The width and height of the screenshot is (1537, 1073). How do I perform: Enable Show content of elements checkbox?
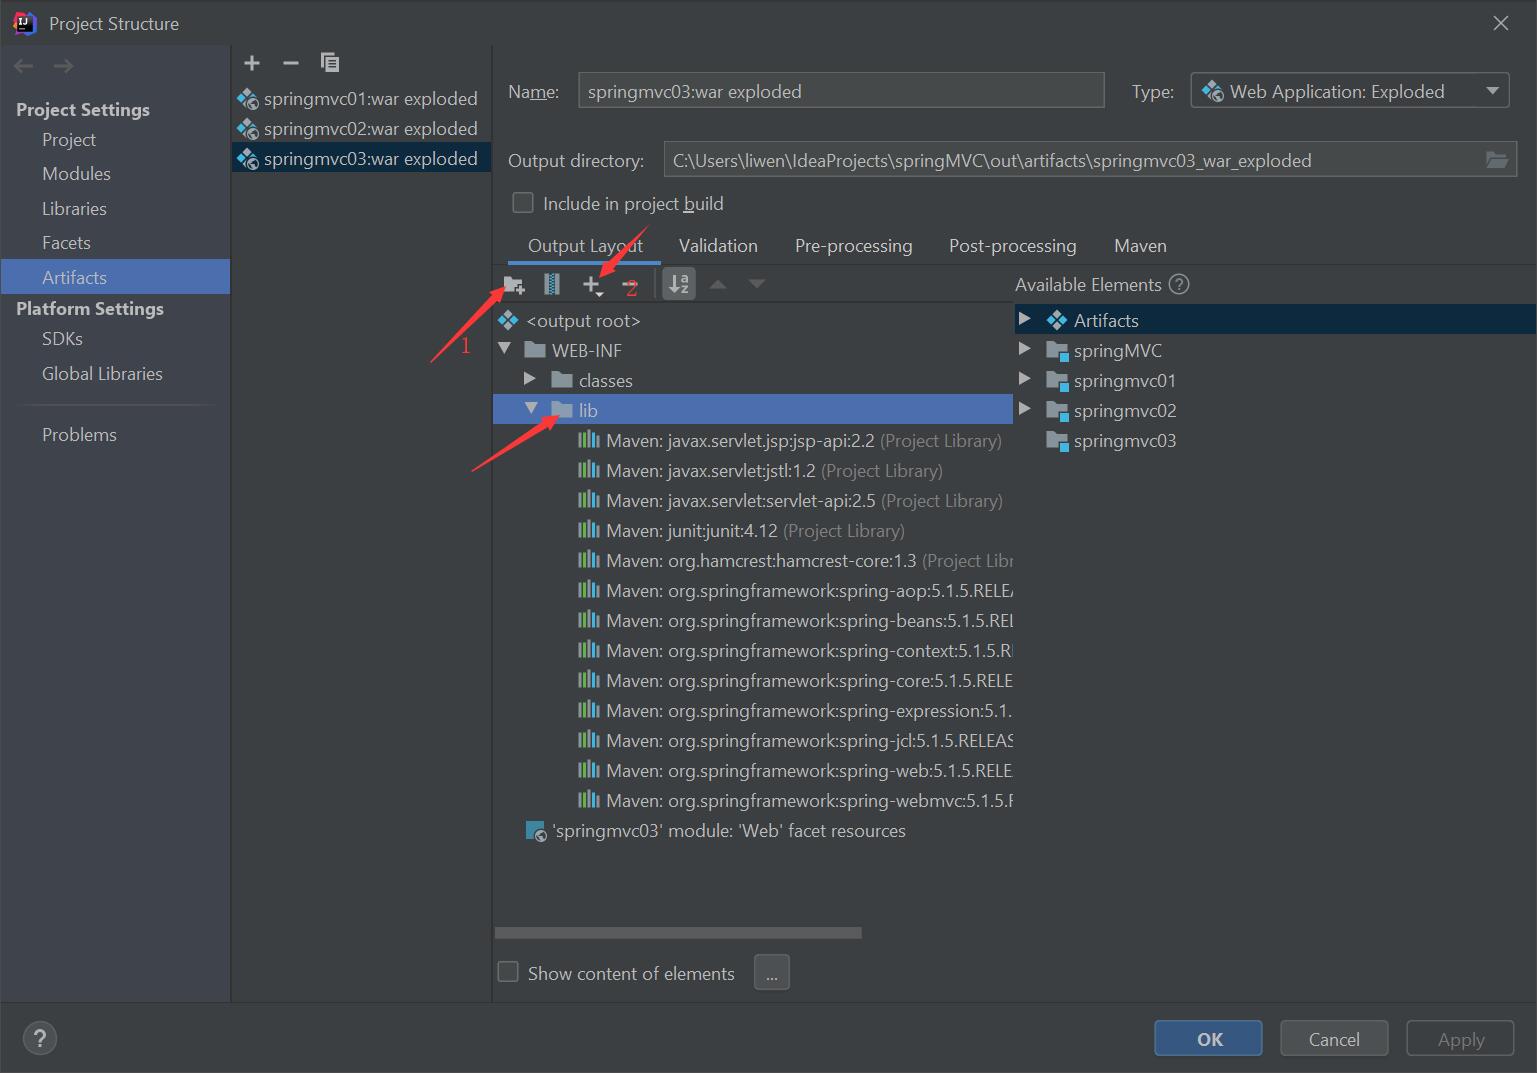click(x=508, y=973)
